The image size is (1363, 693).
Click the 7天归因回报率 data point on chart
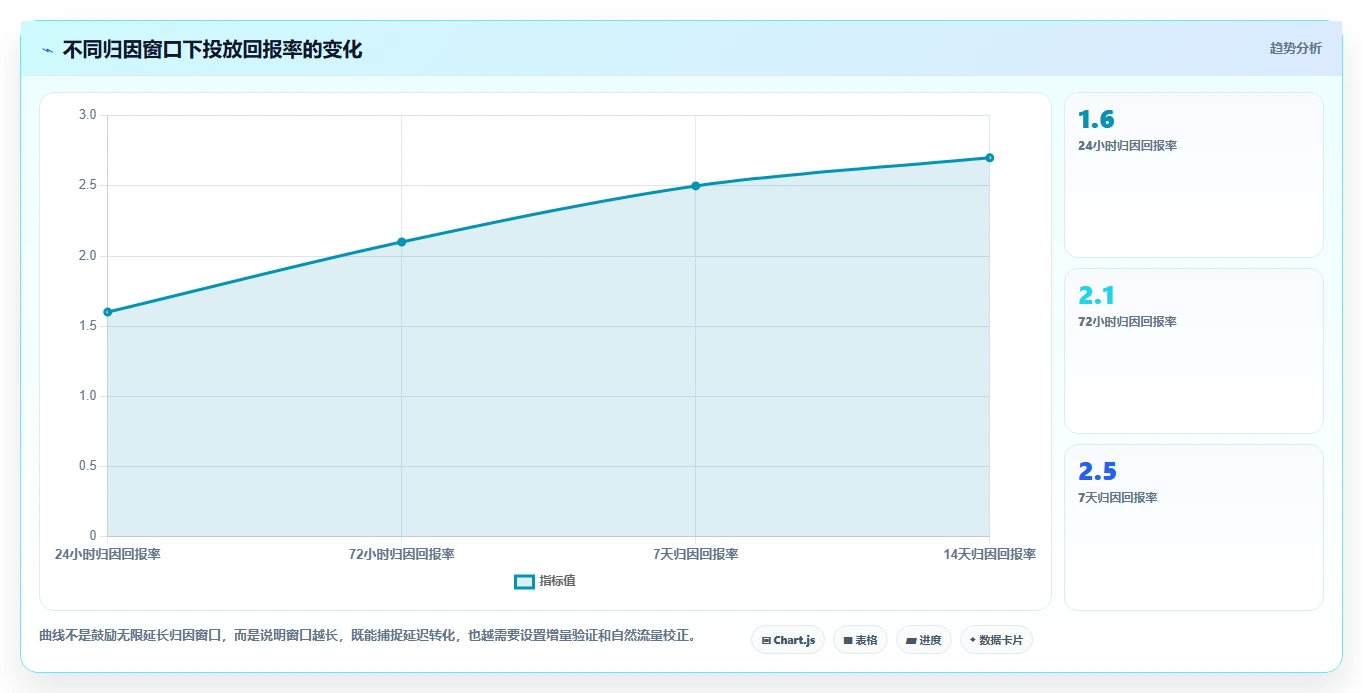[x=695, y=186]
